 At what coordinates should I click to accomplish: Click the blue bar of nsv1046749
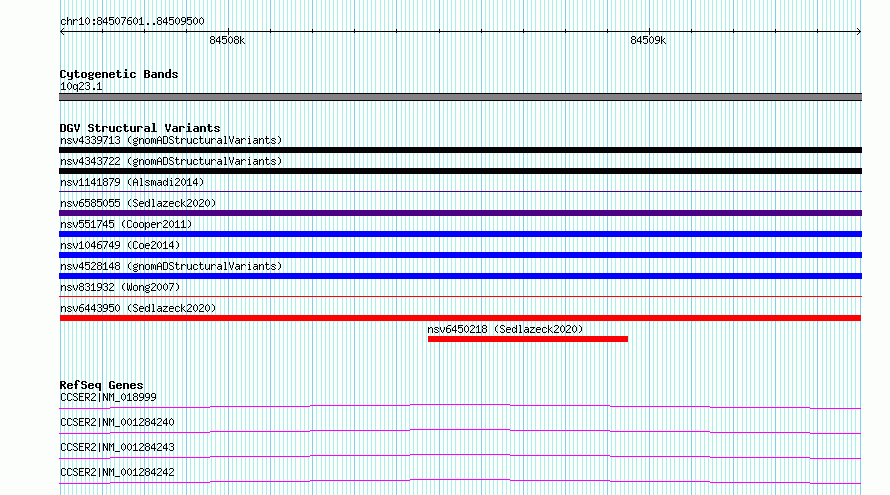click(460, 255)
